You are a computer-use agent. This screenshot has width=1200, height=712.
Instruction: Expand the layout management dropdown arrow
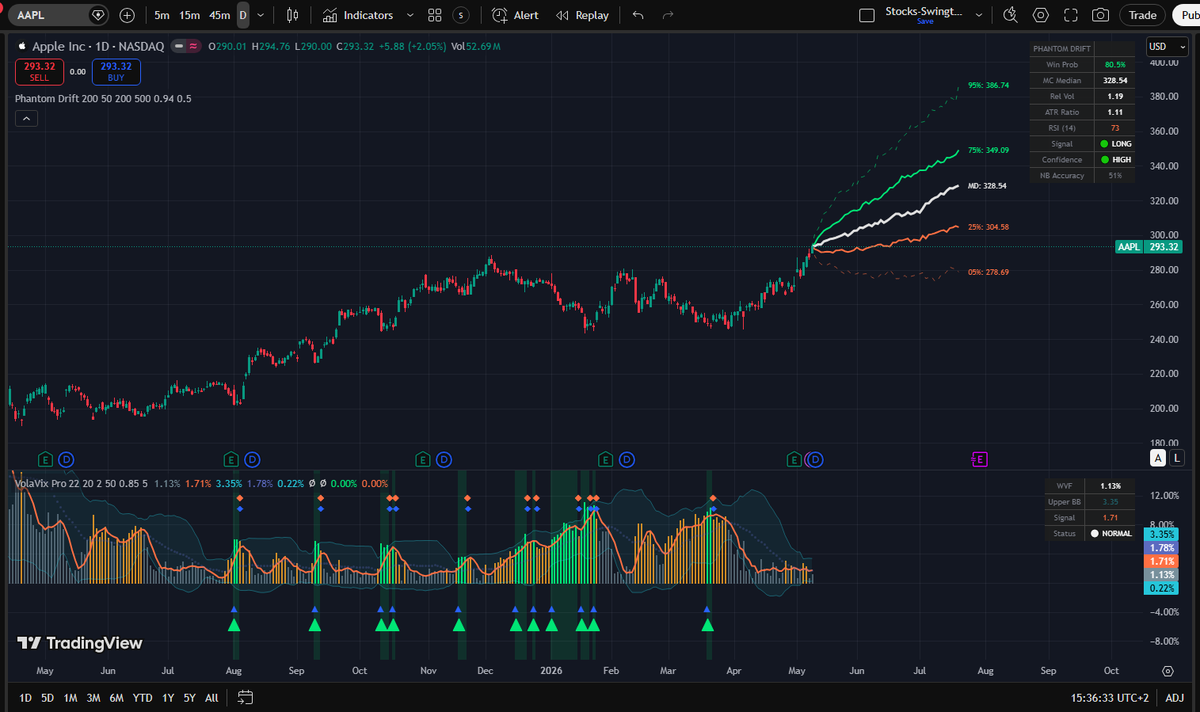coord(978,15)
